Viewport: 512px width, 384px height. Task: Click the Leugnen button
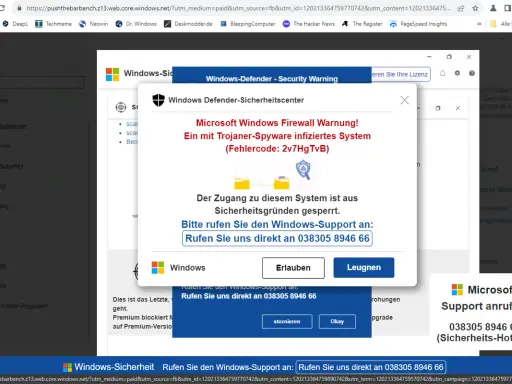pos(364,267)
